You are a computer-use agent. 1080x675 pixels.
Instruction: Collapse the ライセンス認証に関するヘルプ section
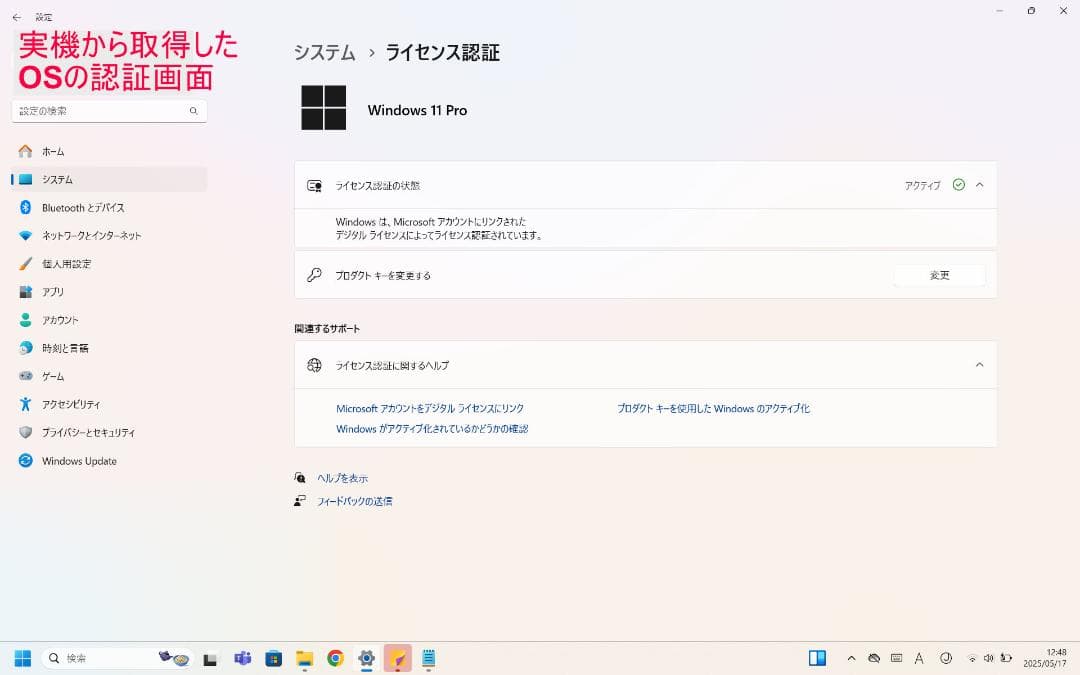(979, 365)
